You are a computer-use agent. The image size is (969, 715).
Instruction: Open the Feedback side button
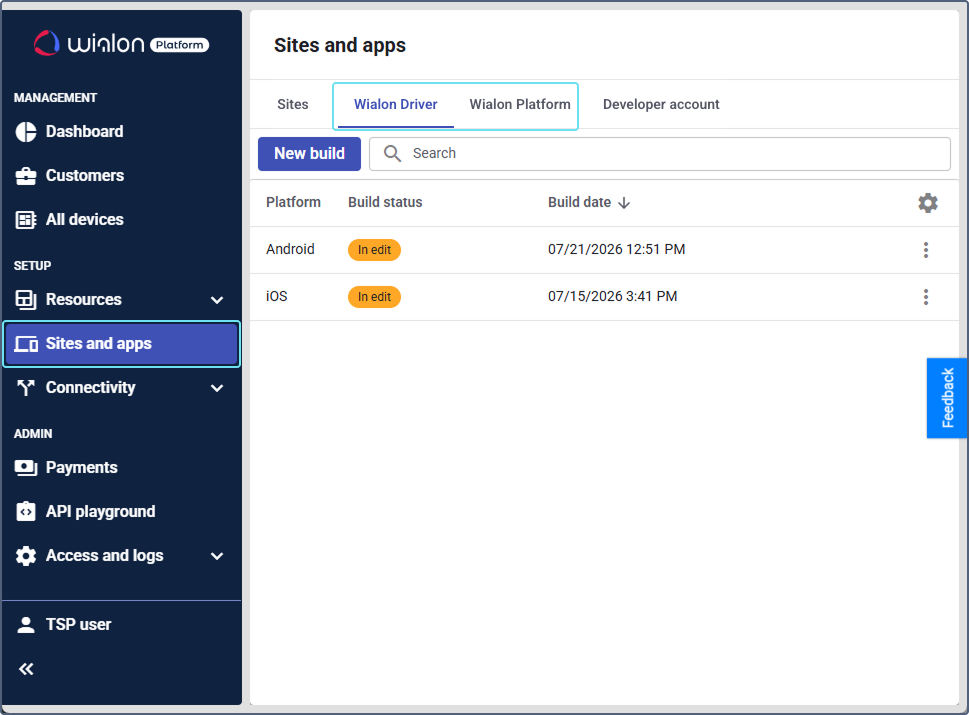click(947, 398)
